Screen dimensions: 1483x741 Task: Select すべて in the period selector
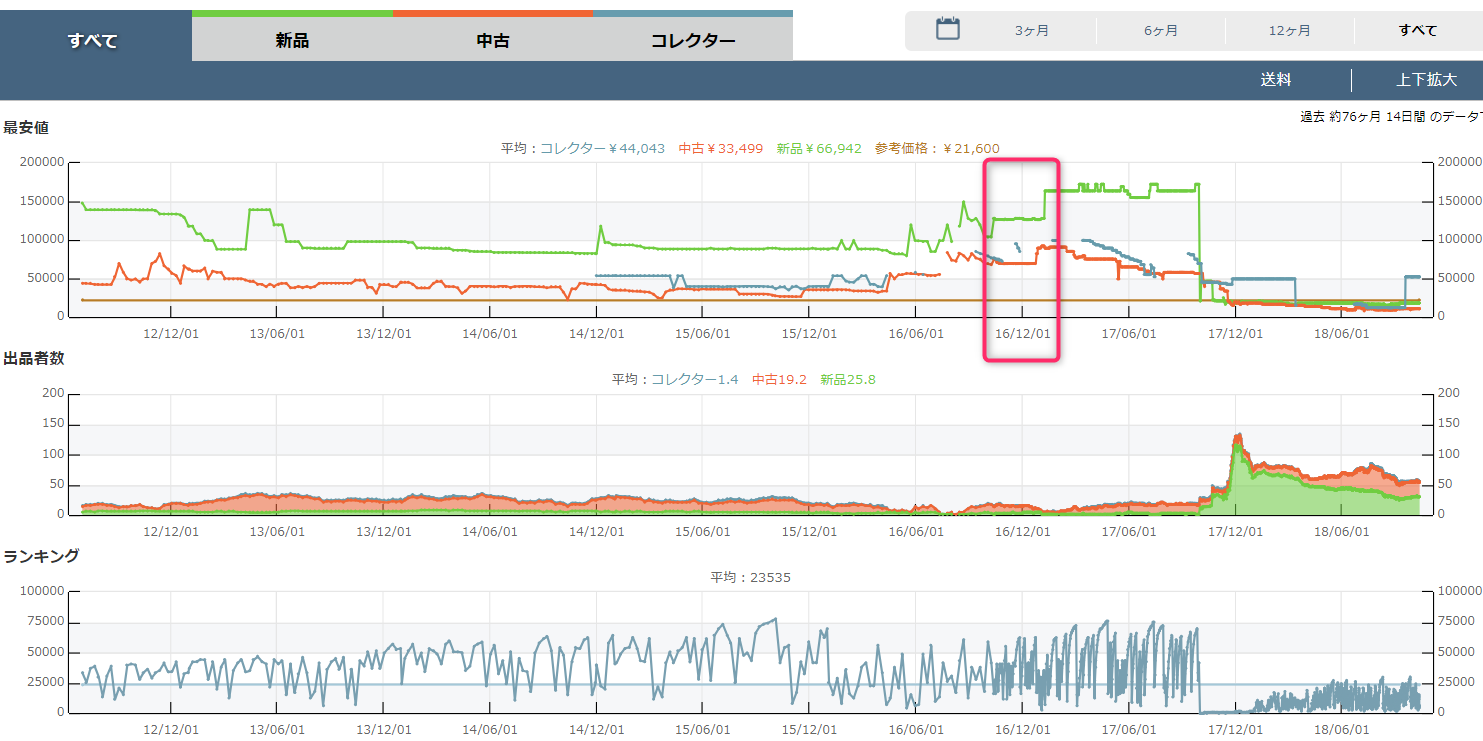(x=1417, y=31)
